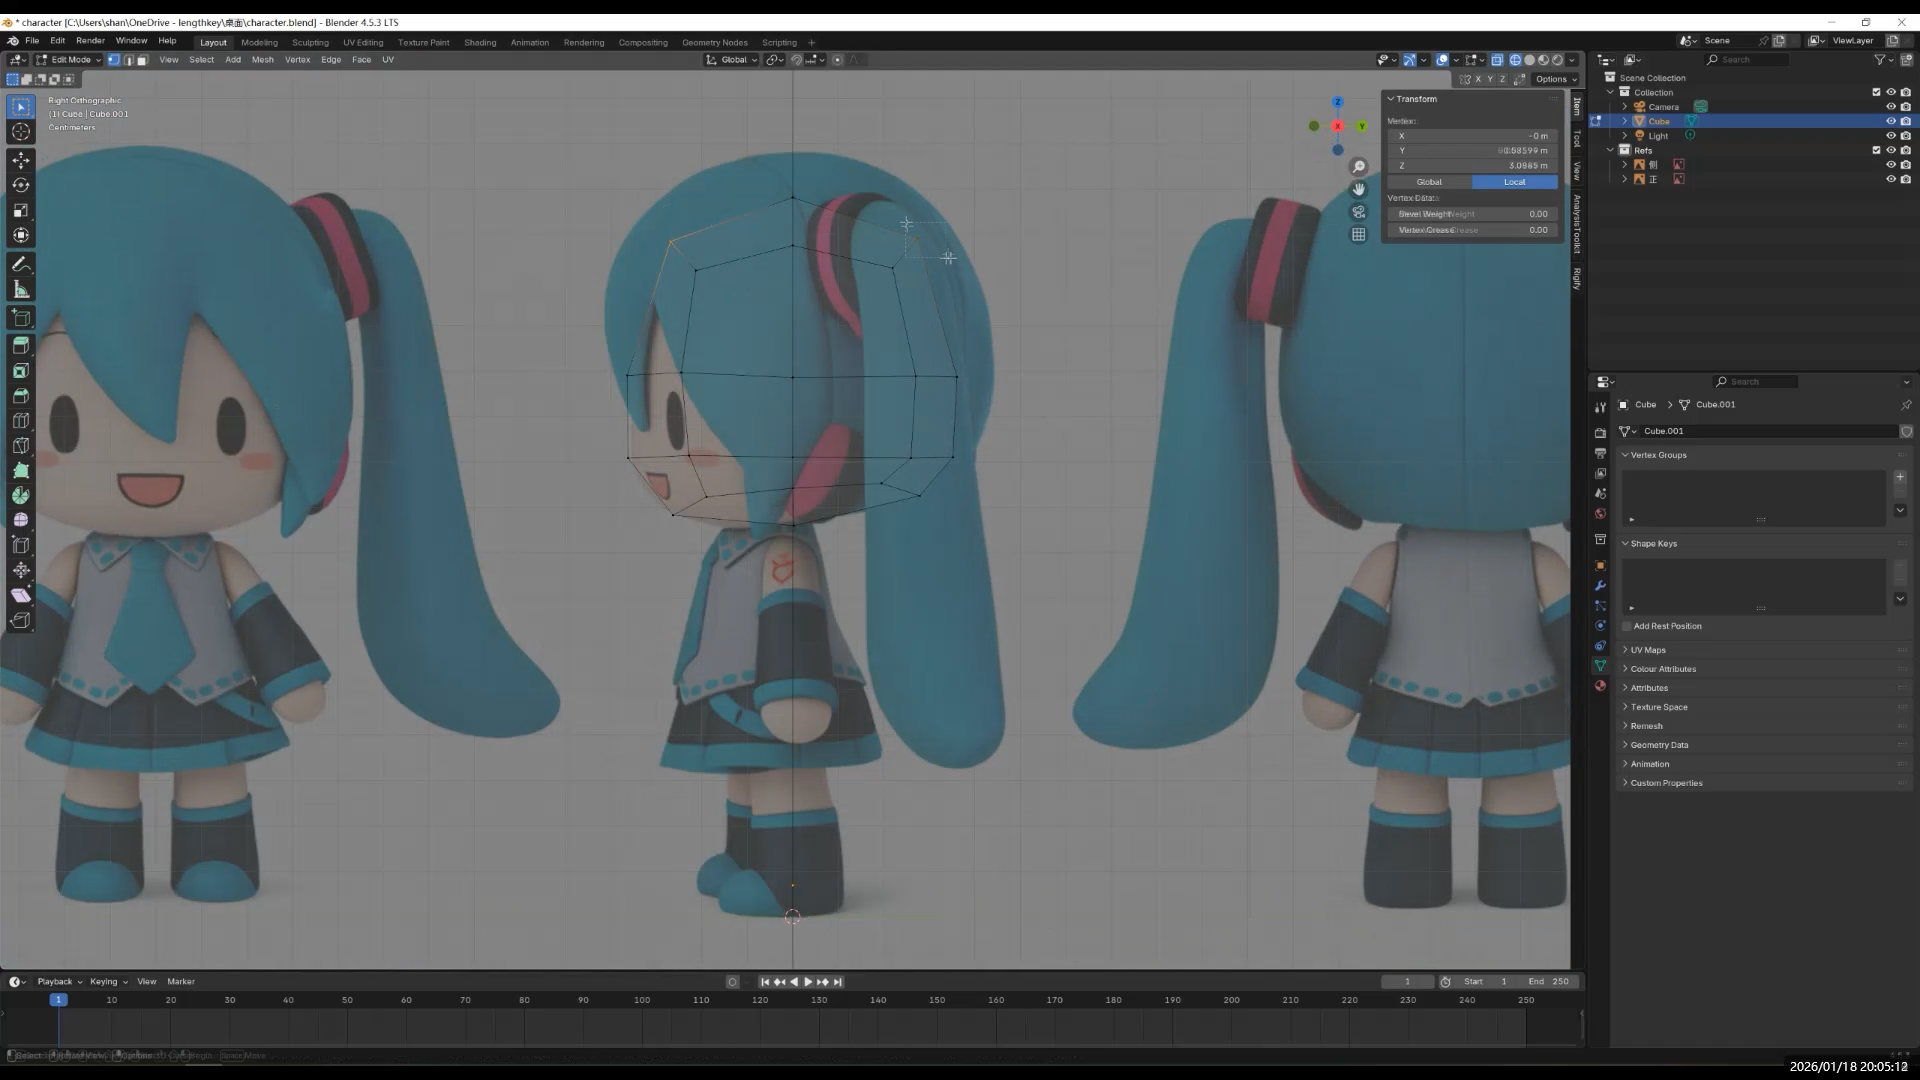The image size is (1920, 1080).
Task: Activate the Annotate pencil tool
Action: (21, 265)
